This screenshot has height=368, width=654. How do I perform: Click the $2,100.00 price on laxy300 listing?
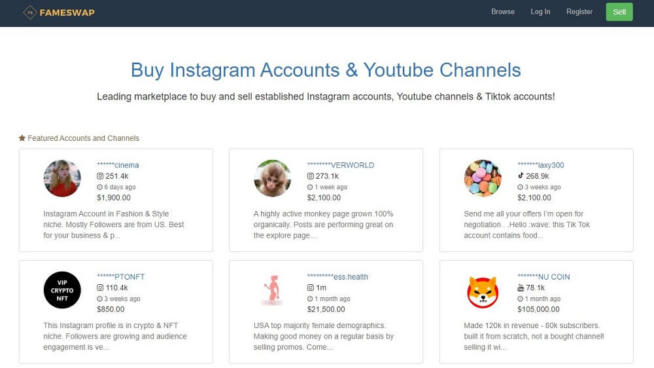click(534, 198)
